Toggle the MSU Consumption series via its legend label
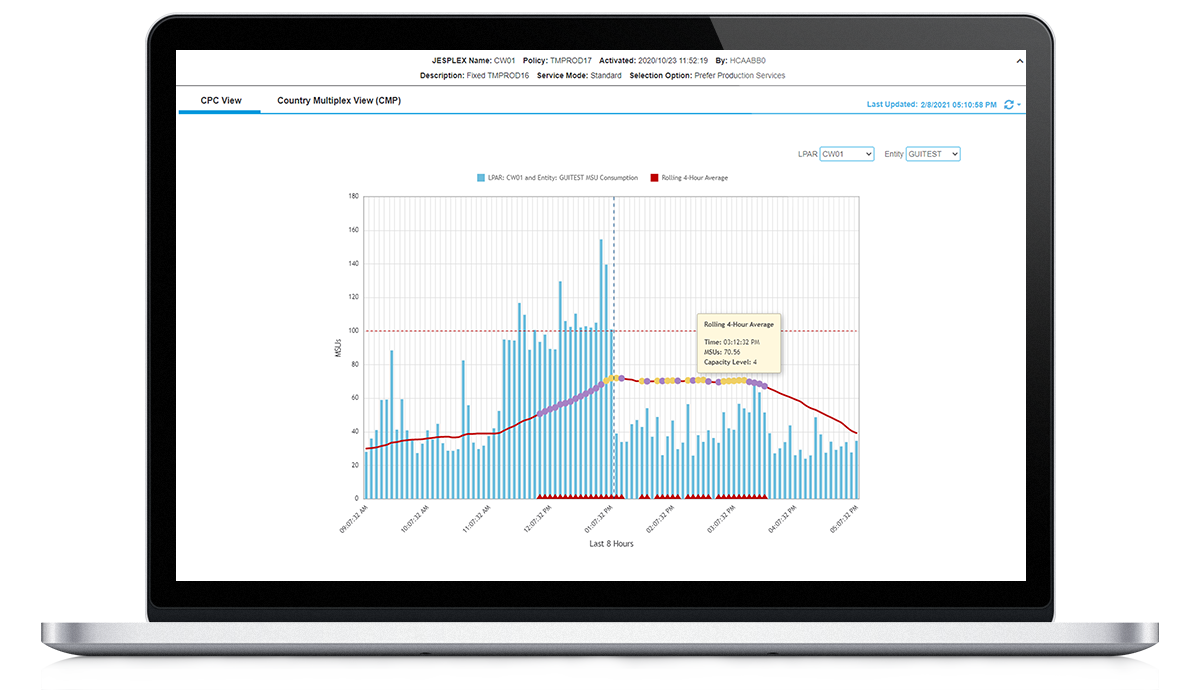Screen dimensions: 1200x690 pos(562,178)
